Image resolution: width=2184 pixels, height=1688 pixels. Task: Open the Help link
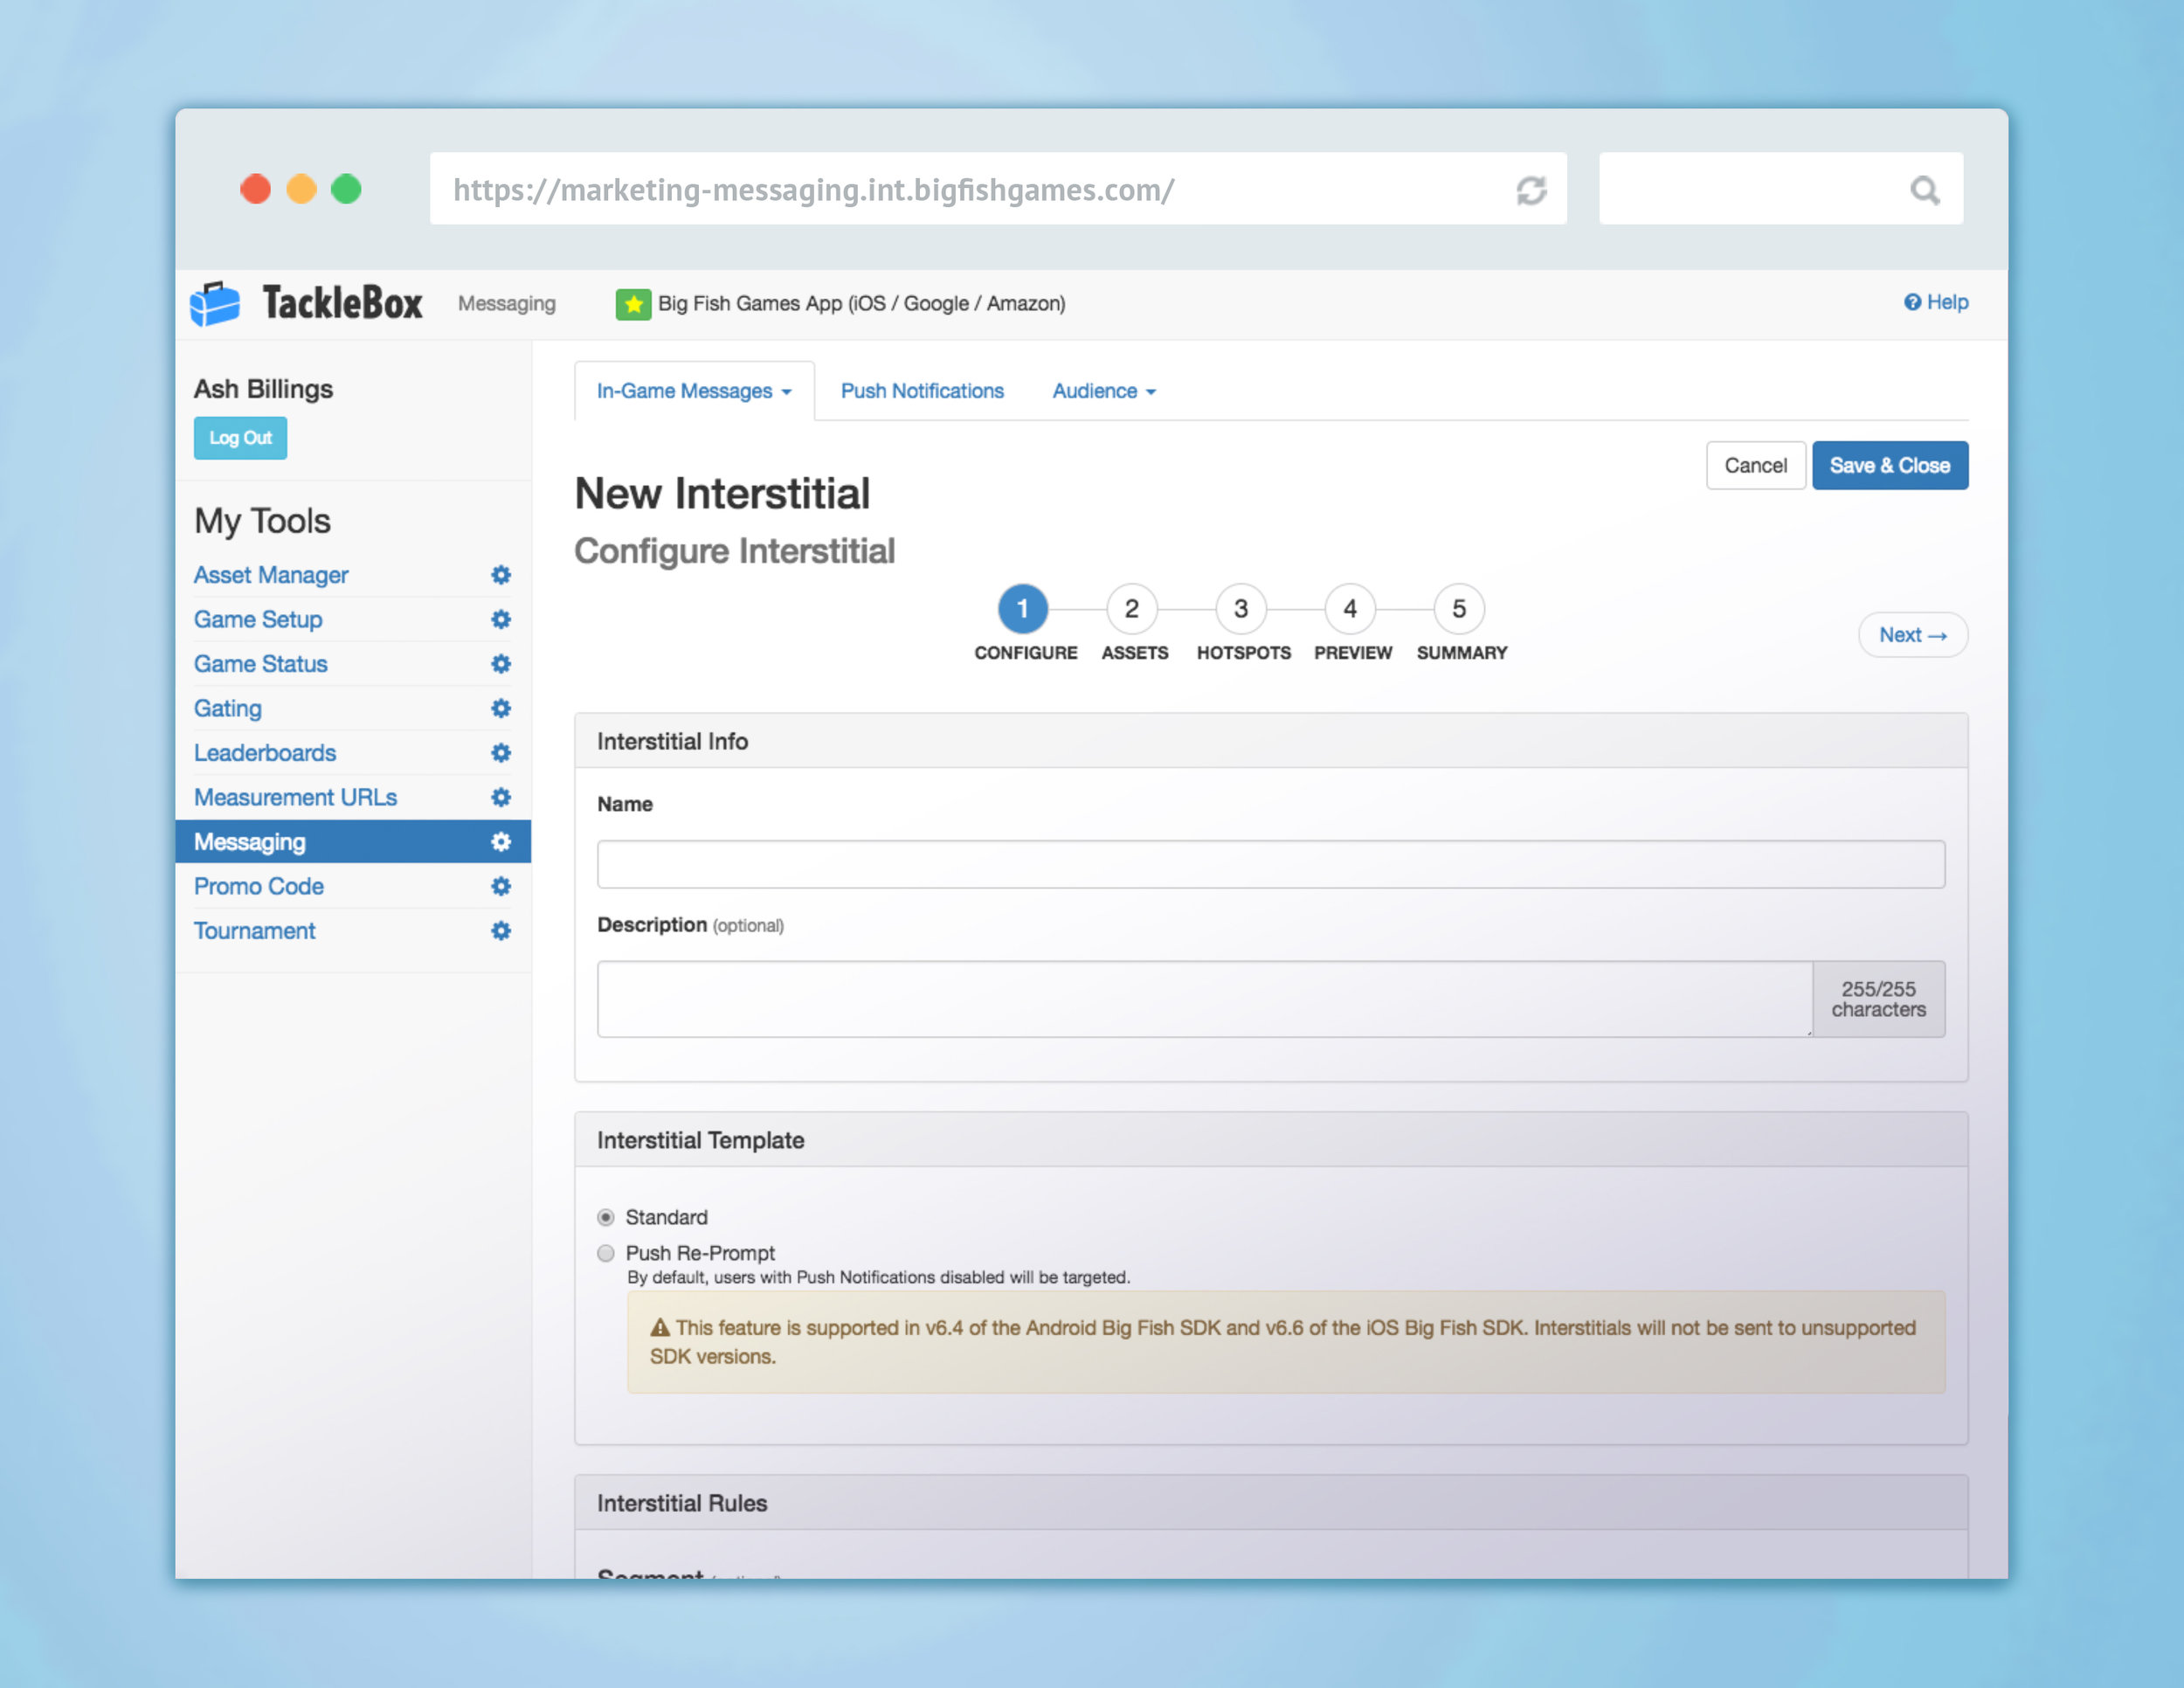(1936, 302)
